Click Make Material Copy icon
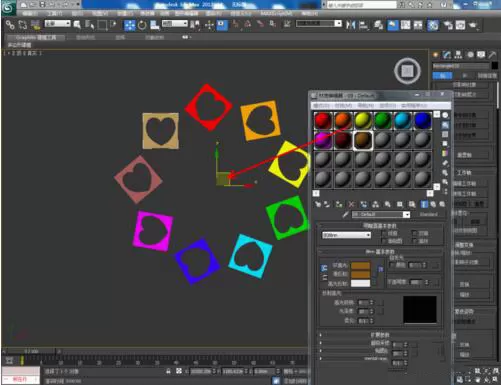The image size is (501, 385). [x=363, y=204]
